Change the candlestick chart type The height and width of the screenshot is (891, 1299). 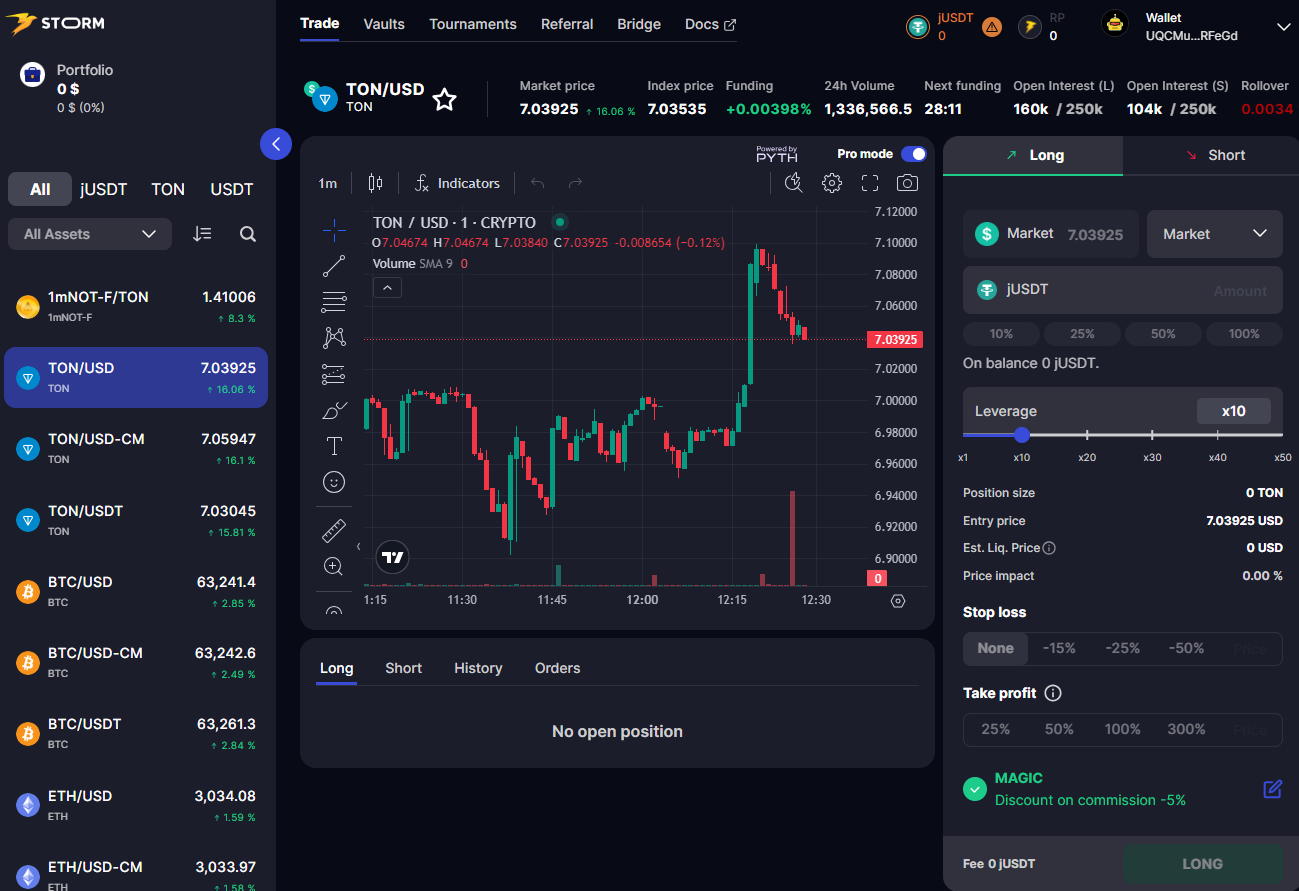375,183
